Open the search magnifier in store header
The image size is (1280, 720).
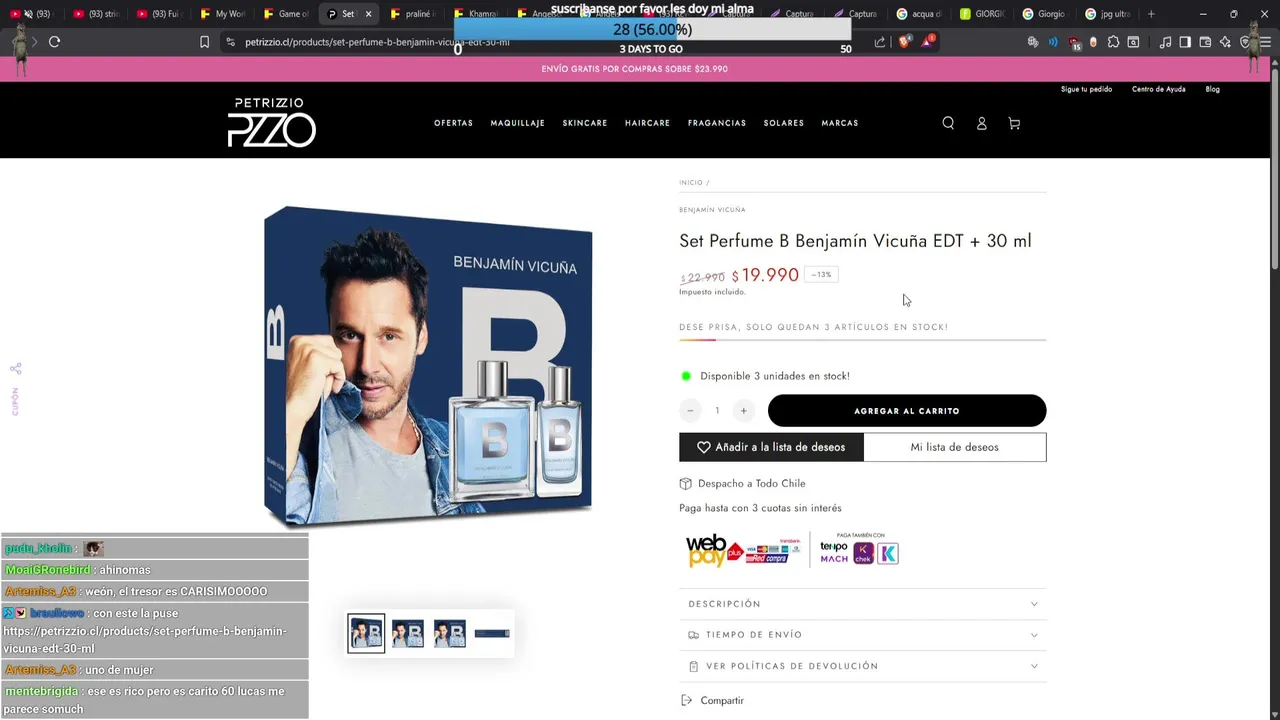point(948,123)
